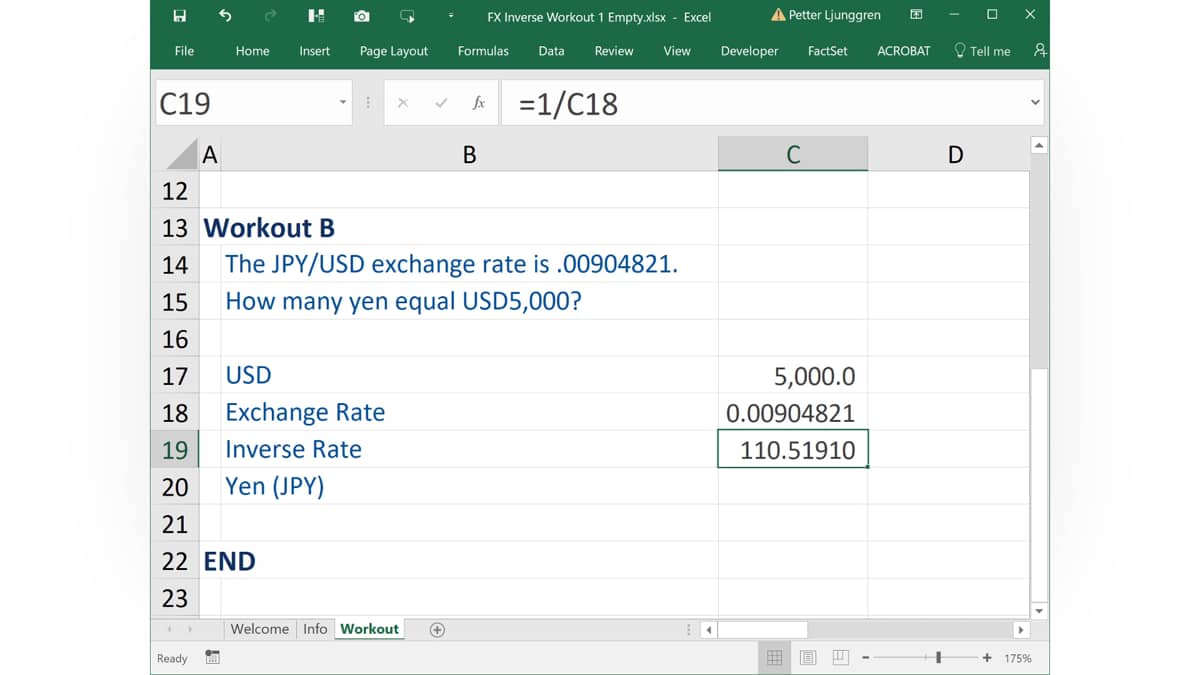Click cell with value 110.51910
The width and height of the screenshot is (1200, 675).
tap(793, 450)
